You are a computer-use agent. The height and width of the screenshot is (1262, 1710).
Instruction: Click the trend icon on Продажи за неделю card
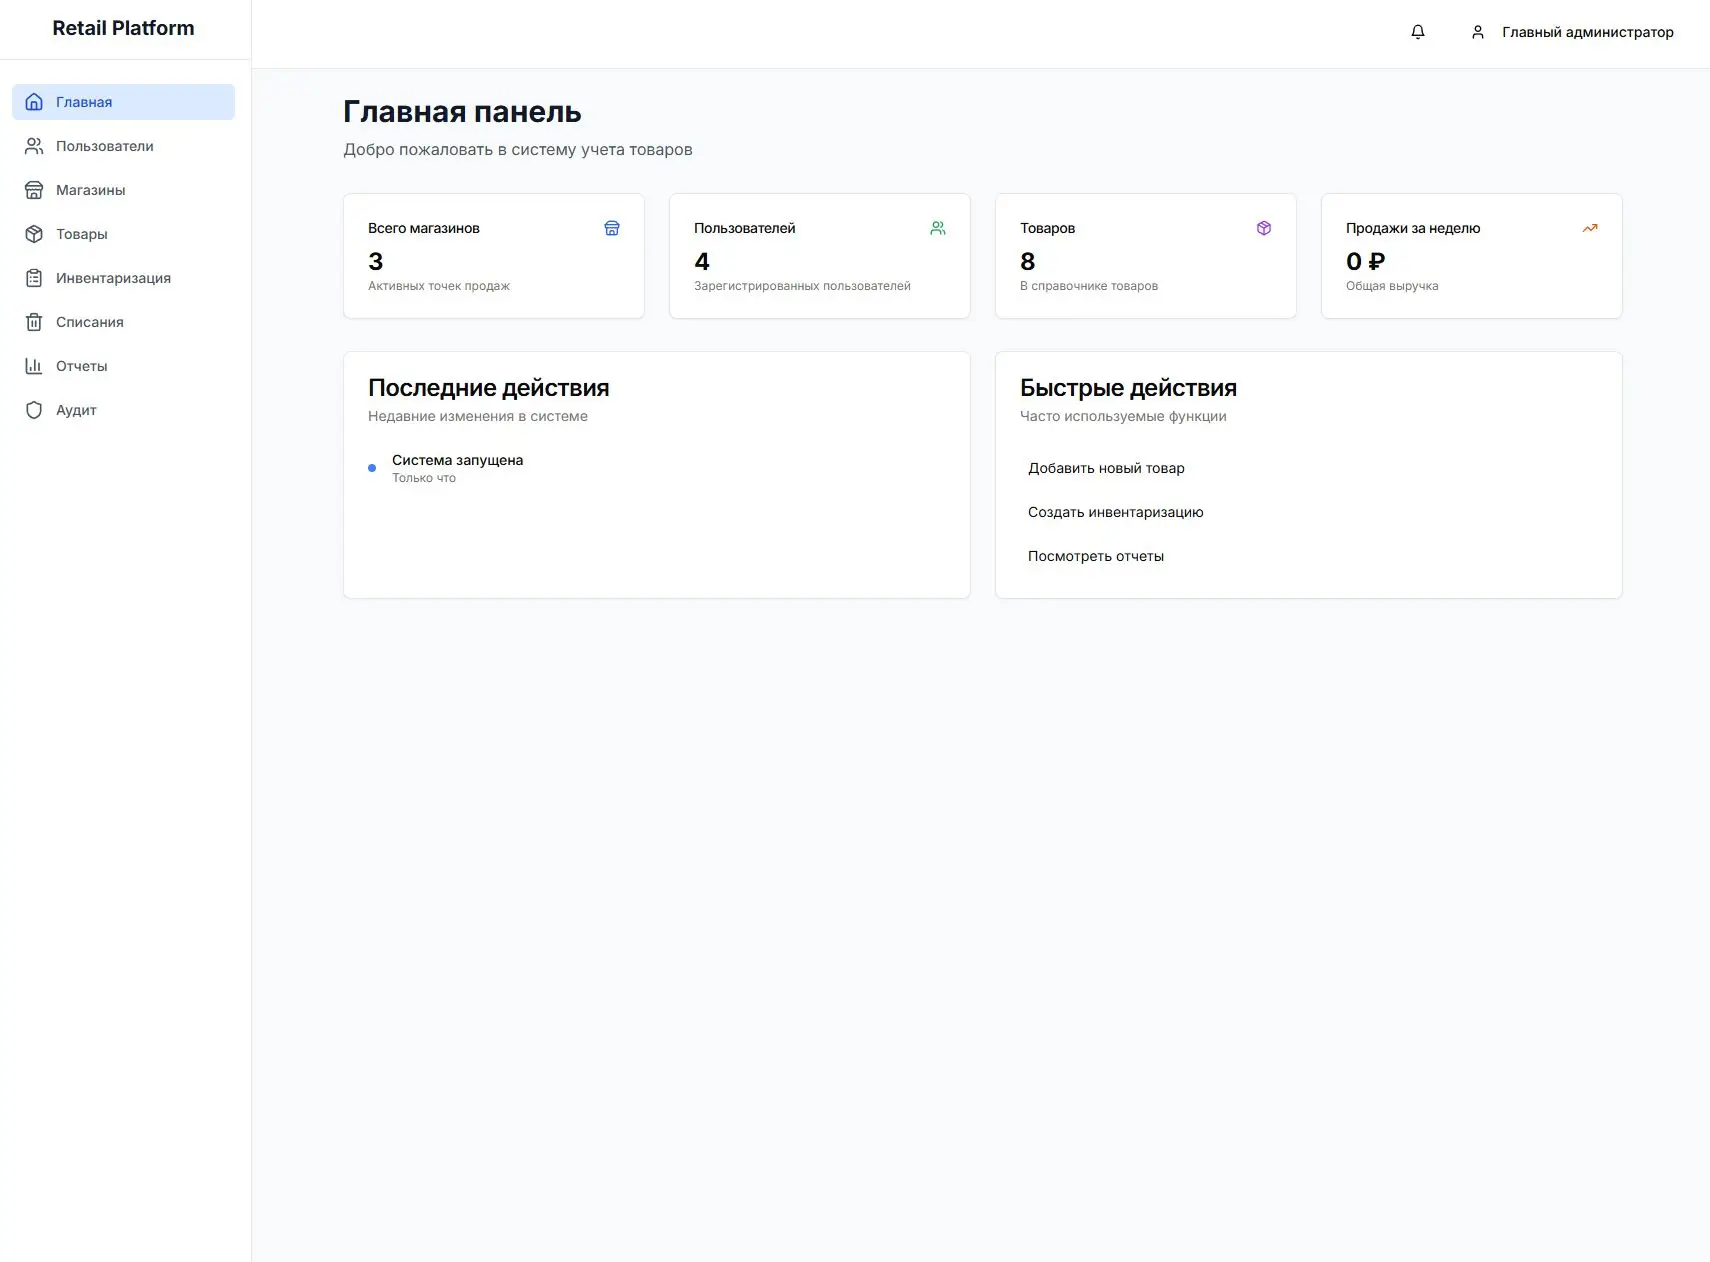(1590, 228)
